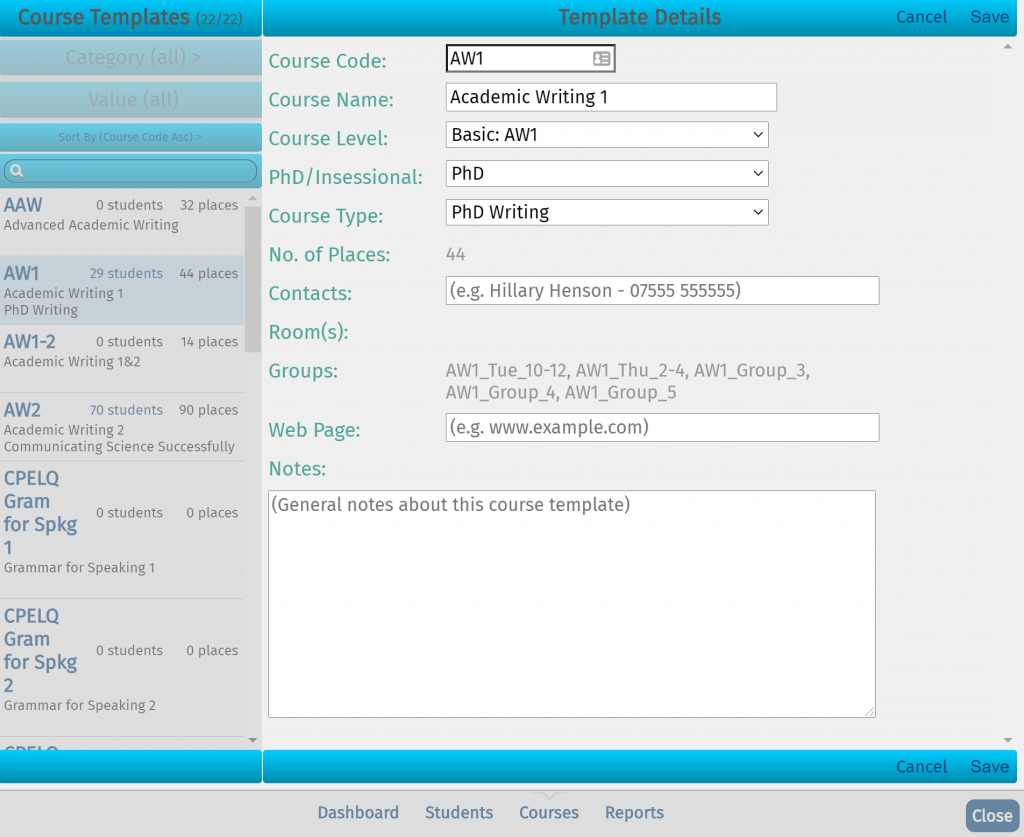
Task: Open the Students tab
Action: [458, 812]
